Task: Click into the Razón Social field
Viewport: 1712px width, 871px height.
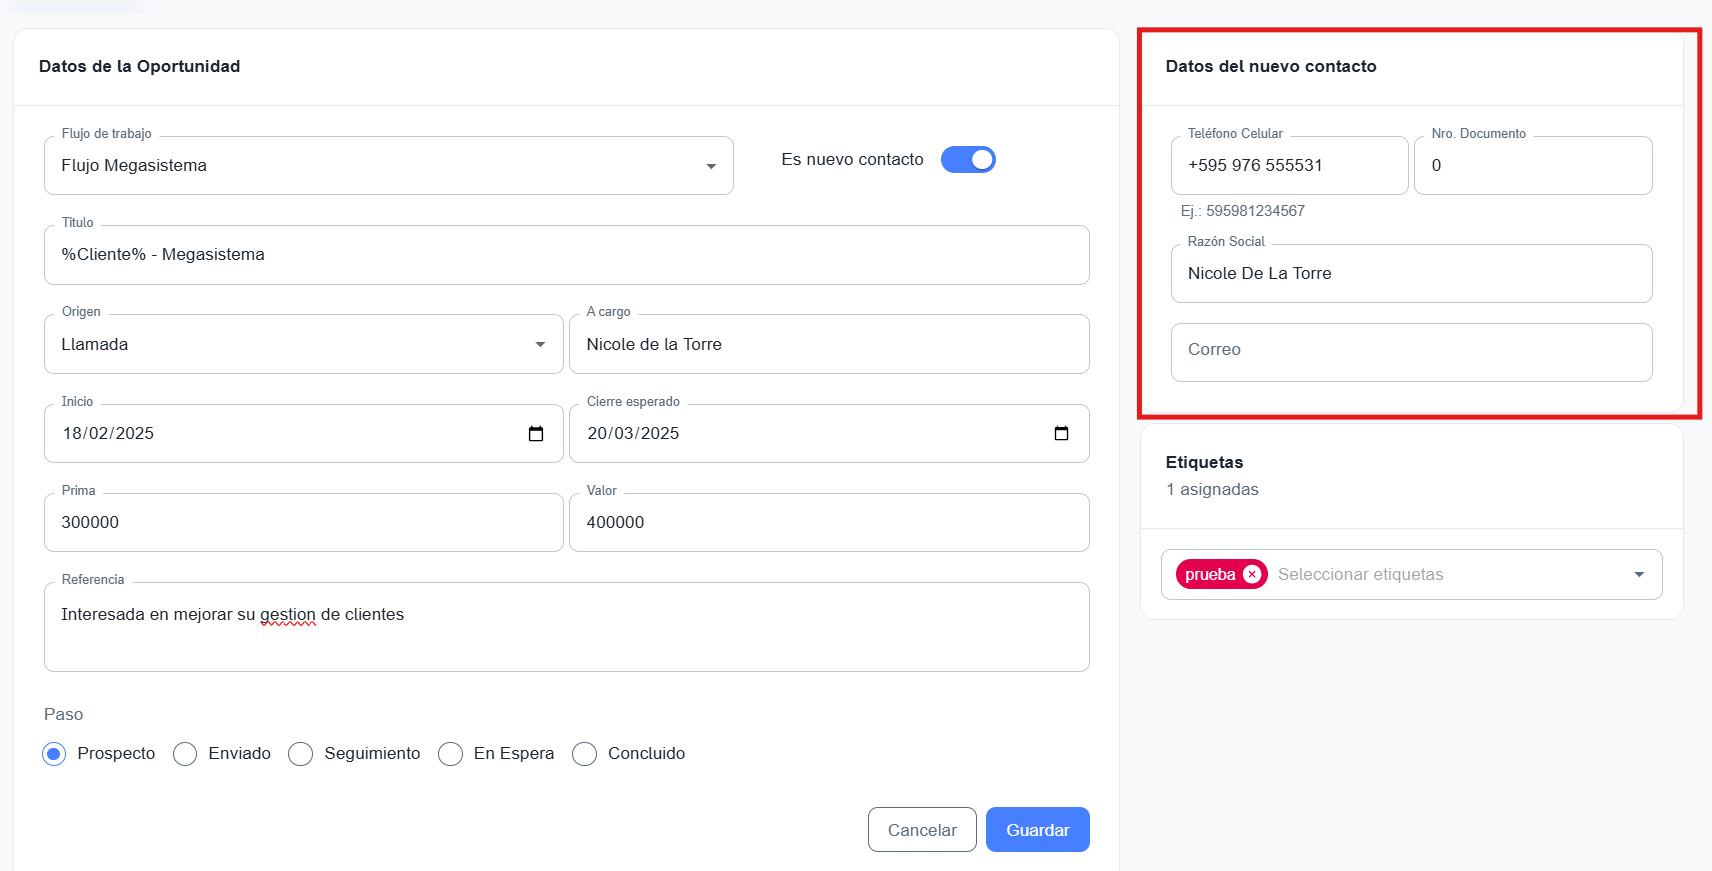Action: pos(1410,274)
